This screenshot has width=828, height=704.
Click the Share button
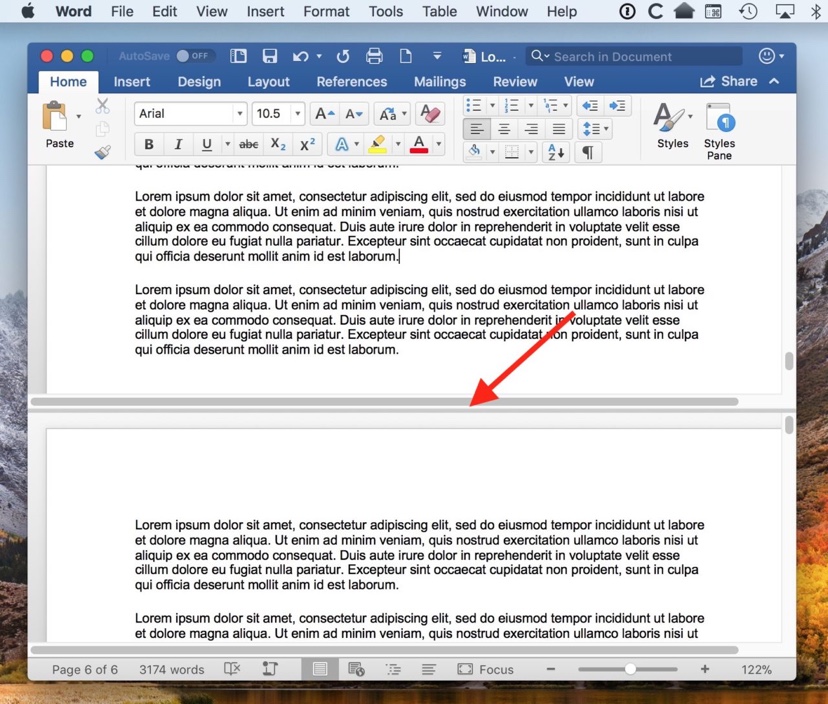tap(729, 81)
